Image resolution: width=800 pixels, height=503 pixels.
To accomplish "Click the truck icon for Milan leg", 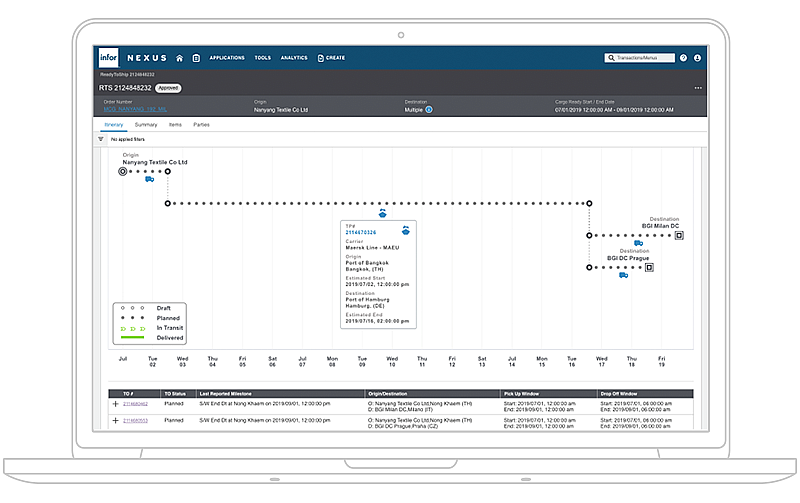I will pyautogui.click(x=638, y=243).
